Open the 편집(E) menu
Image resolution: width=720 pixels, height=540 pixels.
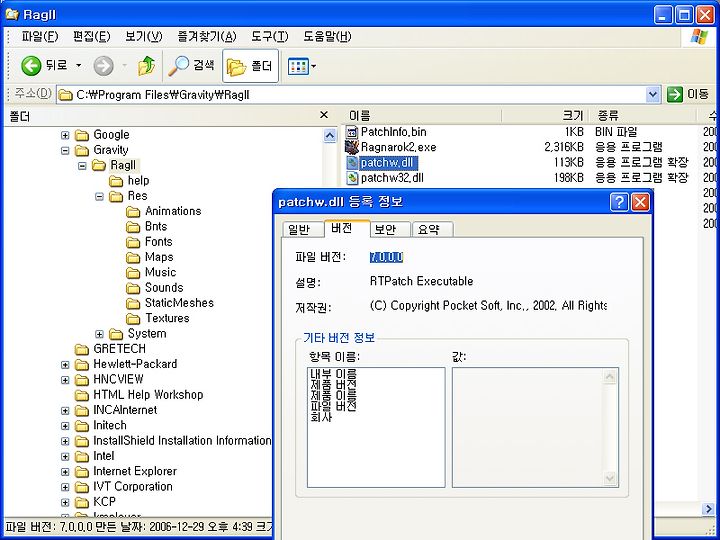pyautogui.click(x=91, y=37)
